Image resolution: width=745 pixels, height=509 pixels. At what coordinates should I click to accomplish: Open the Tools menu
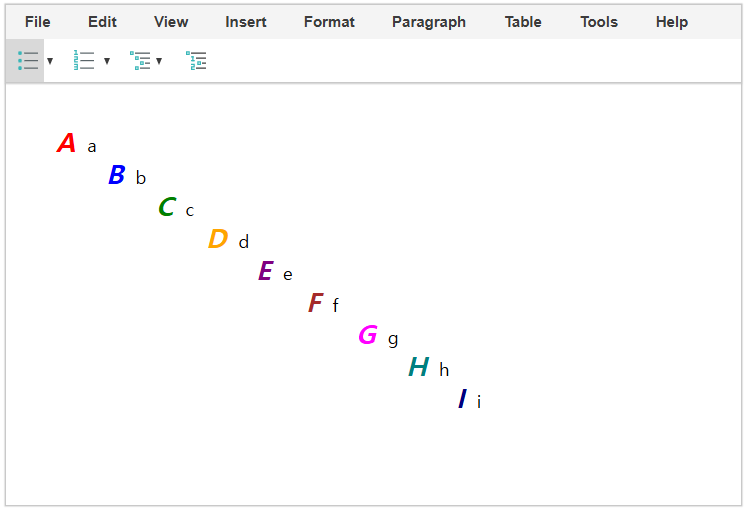point(599,22)
